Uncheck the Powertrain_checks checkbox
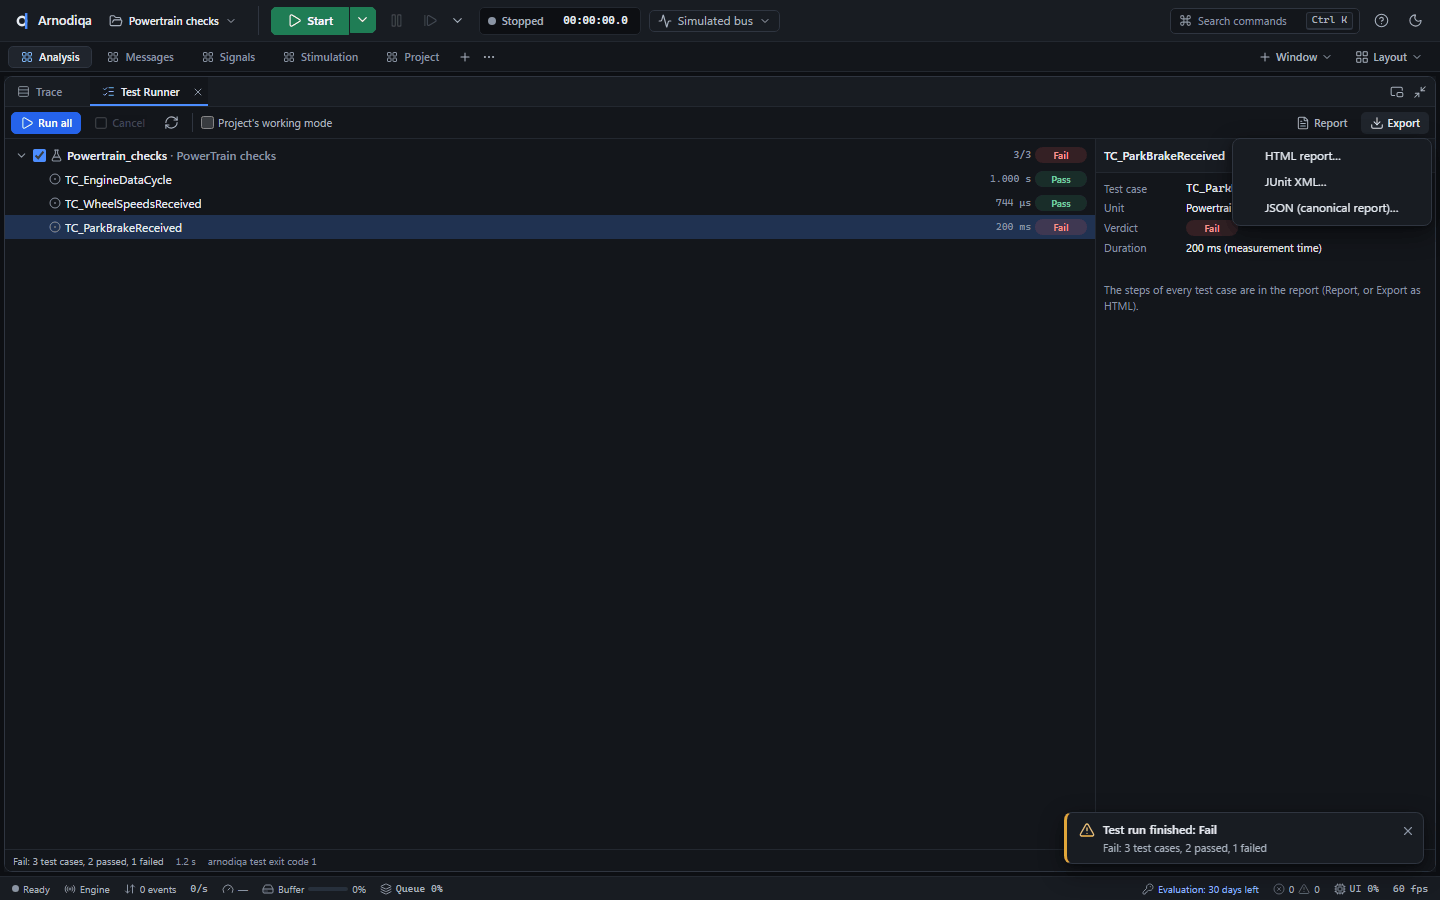 40,156
